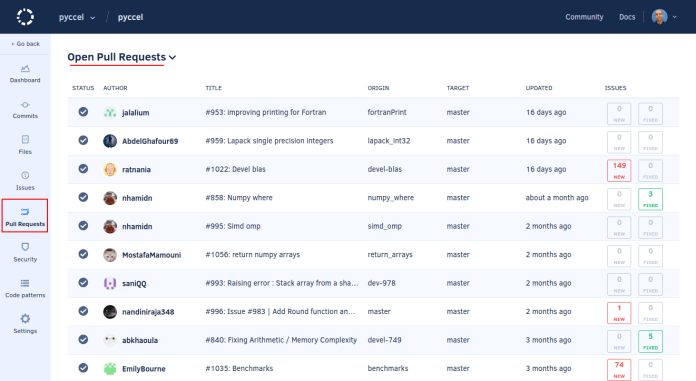Click the 74 new issues badge
Viewport: 696px width, 381px height.
pos(619,369)
